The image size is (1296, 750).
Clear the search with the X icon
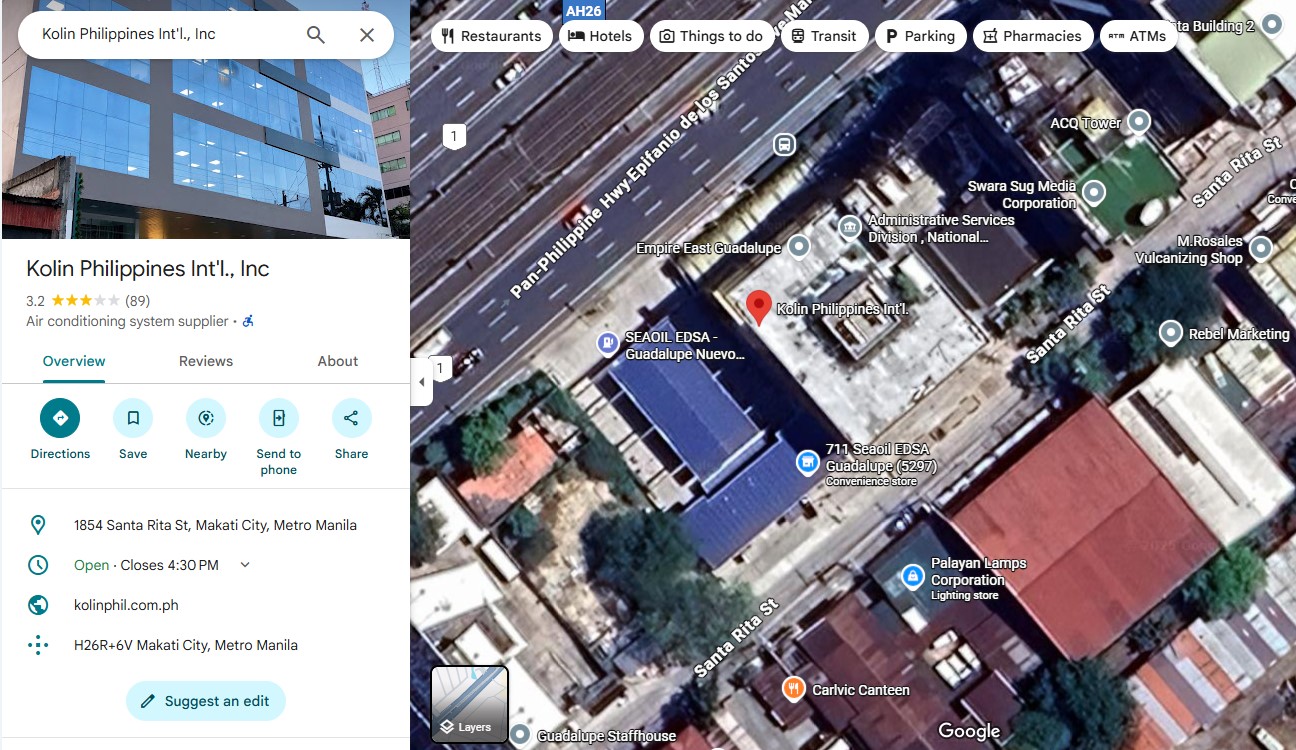pos(367,35)
